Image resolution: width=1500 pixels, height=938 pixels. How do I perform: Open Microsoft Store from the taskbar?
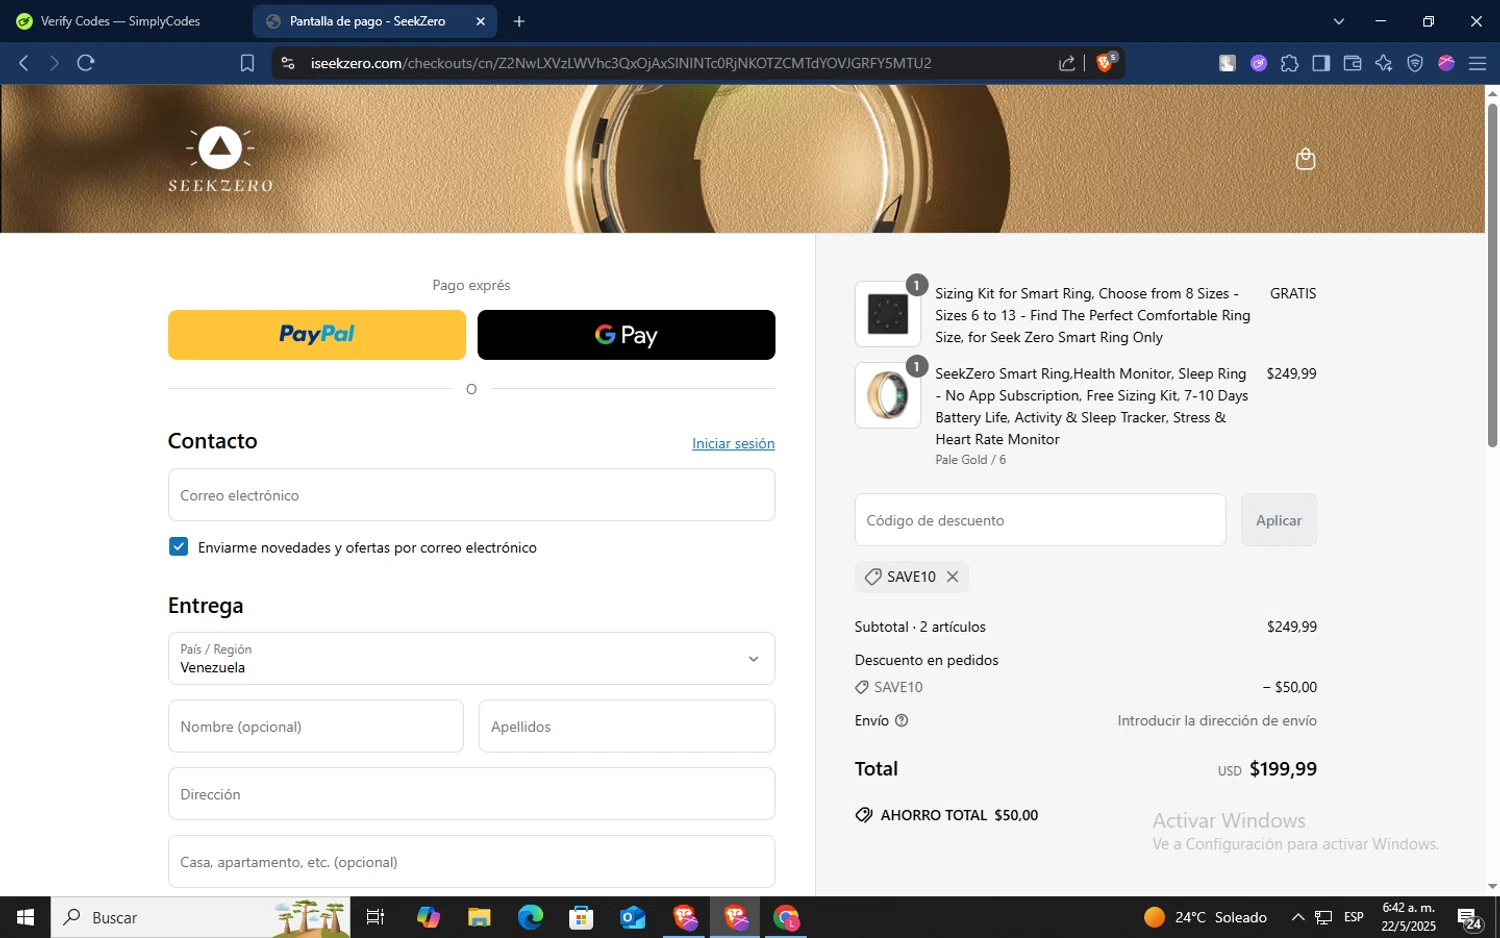[581, 917]
